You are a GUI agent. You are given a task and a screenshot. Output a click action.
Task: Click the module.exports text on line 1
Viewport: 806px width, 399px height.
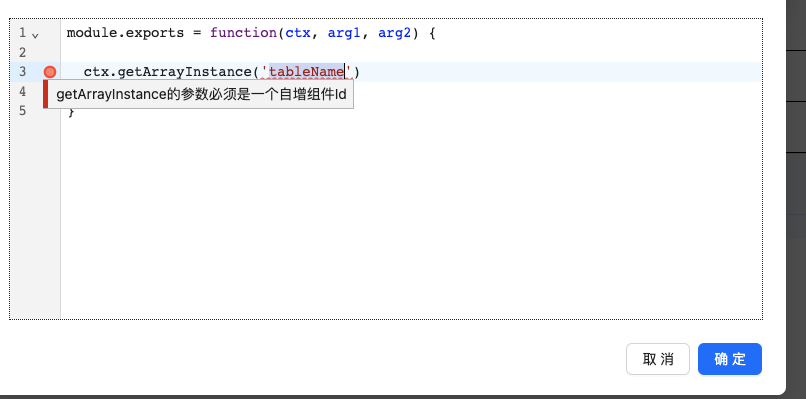pyautogui.click(x=125, y=33)
